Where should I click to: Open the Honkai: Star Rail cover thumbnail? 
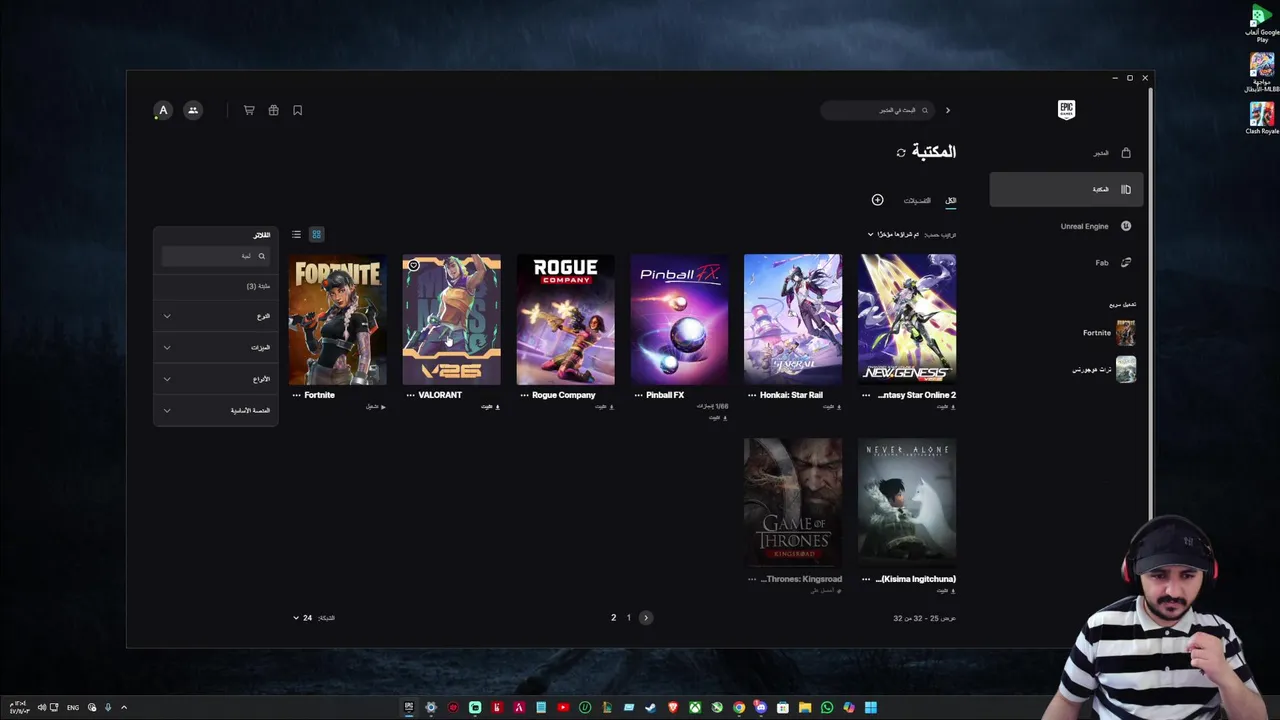(793, 319)
